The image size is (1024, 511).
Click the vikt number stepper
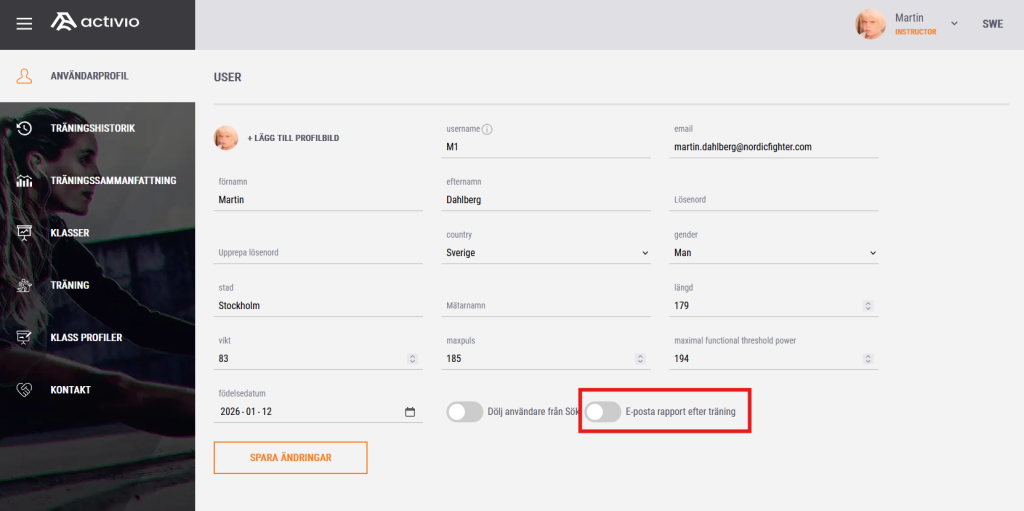point(412,359)
